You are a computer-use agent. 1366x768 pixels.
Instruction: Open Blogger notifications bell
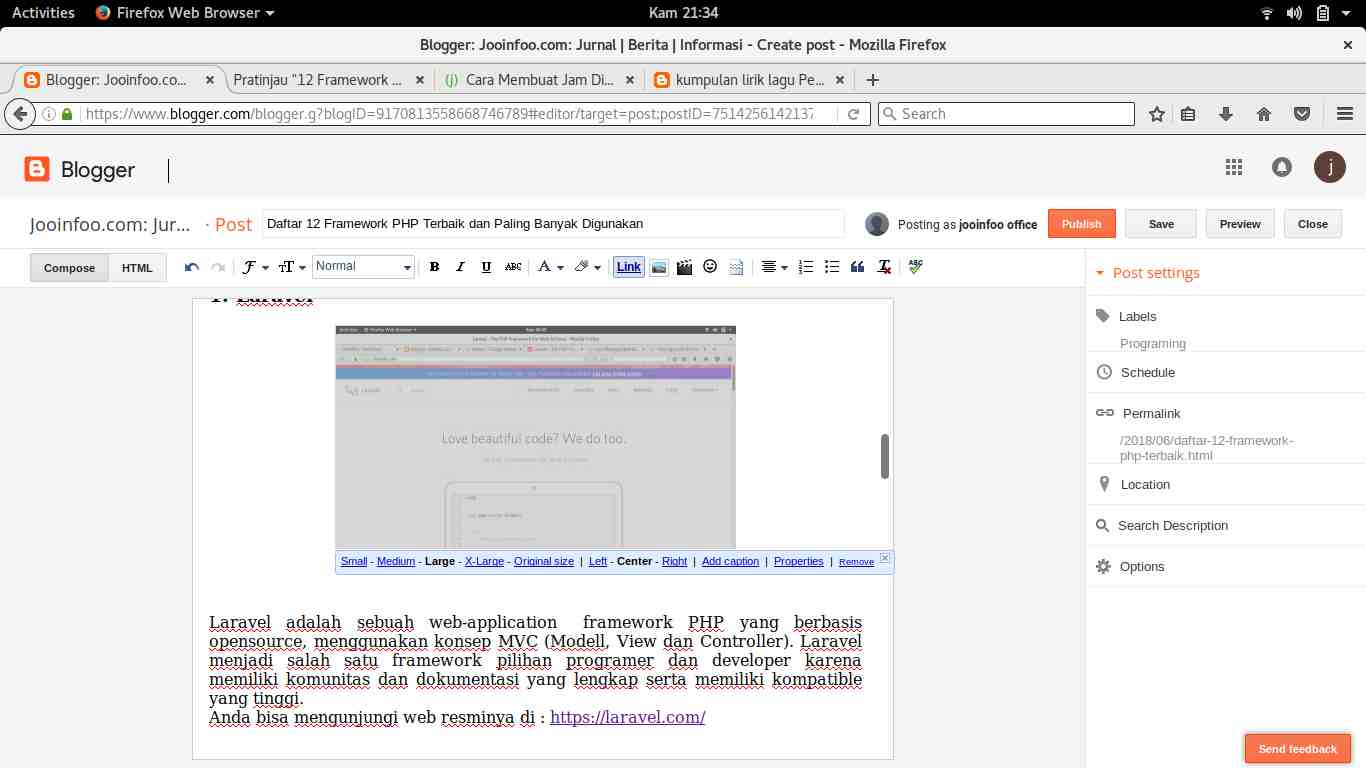1282,168
